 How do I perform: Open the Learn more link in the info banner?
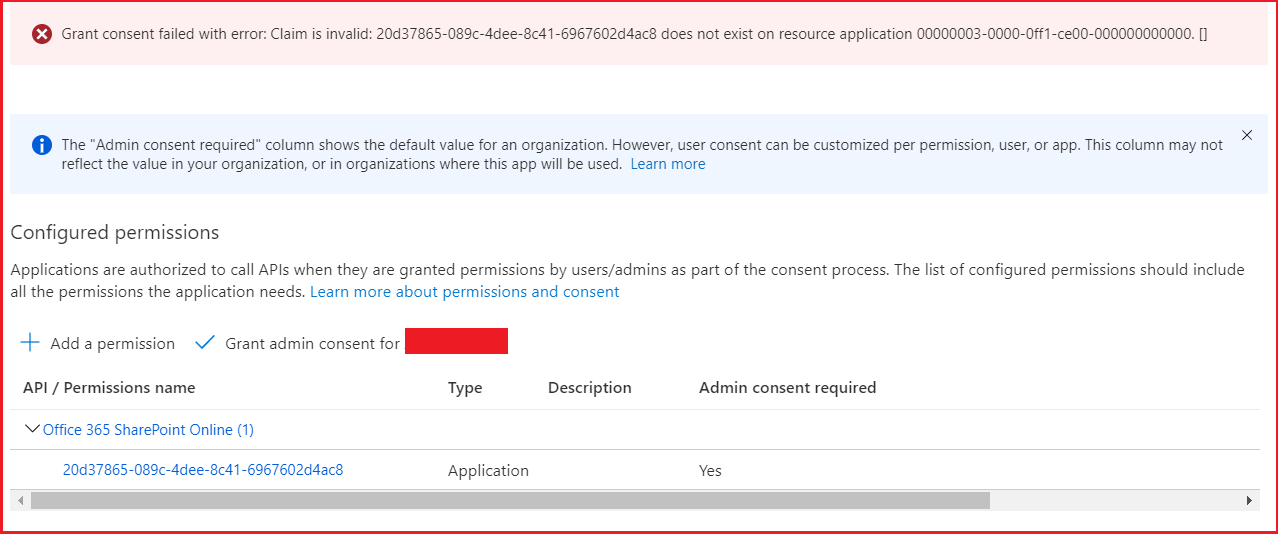(667, 164)
